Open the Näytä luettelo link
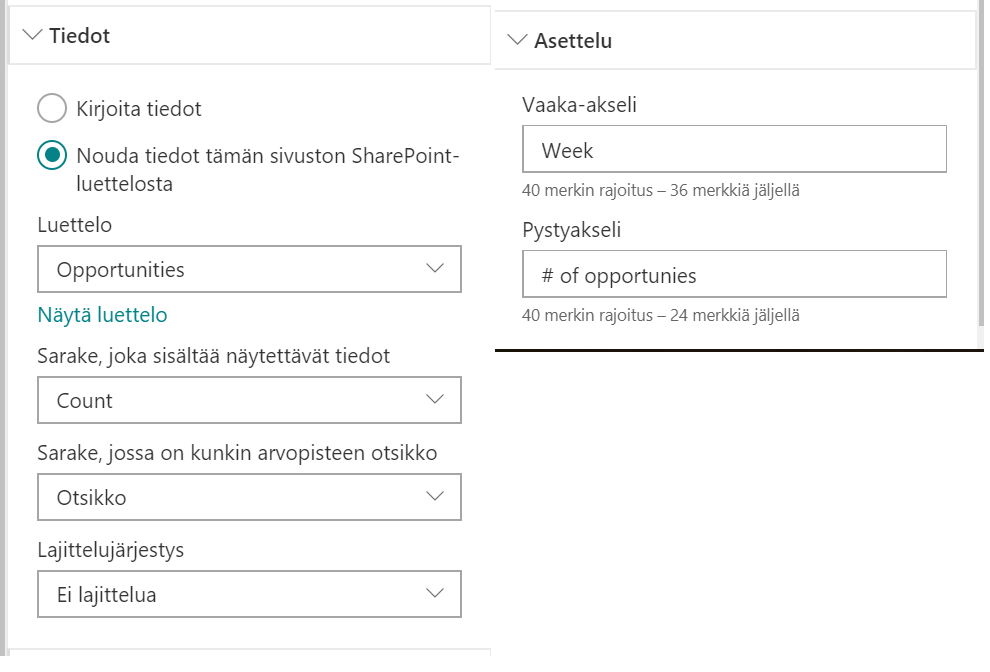Screen dimensions: 990x672 click(x=102, y=315)
